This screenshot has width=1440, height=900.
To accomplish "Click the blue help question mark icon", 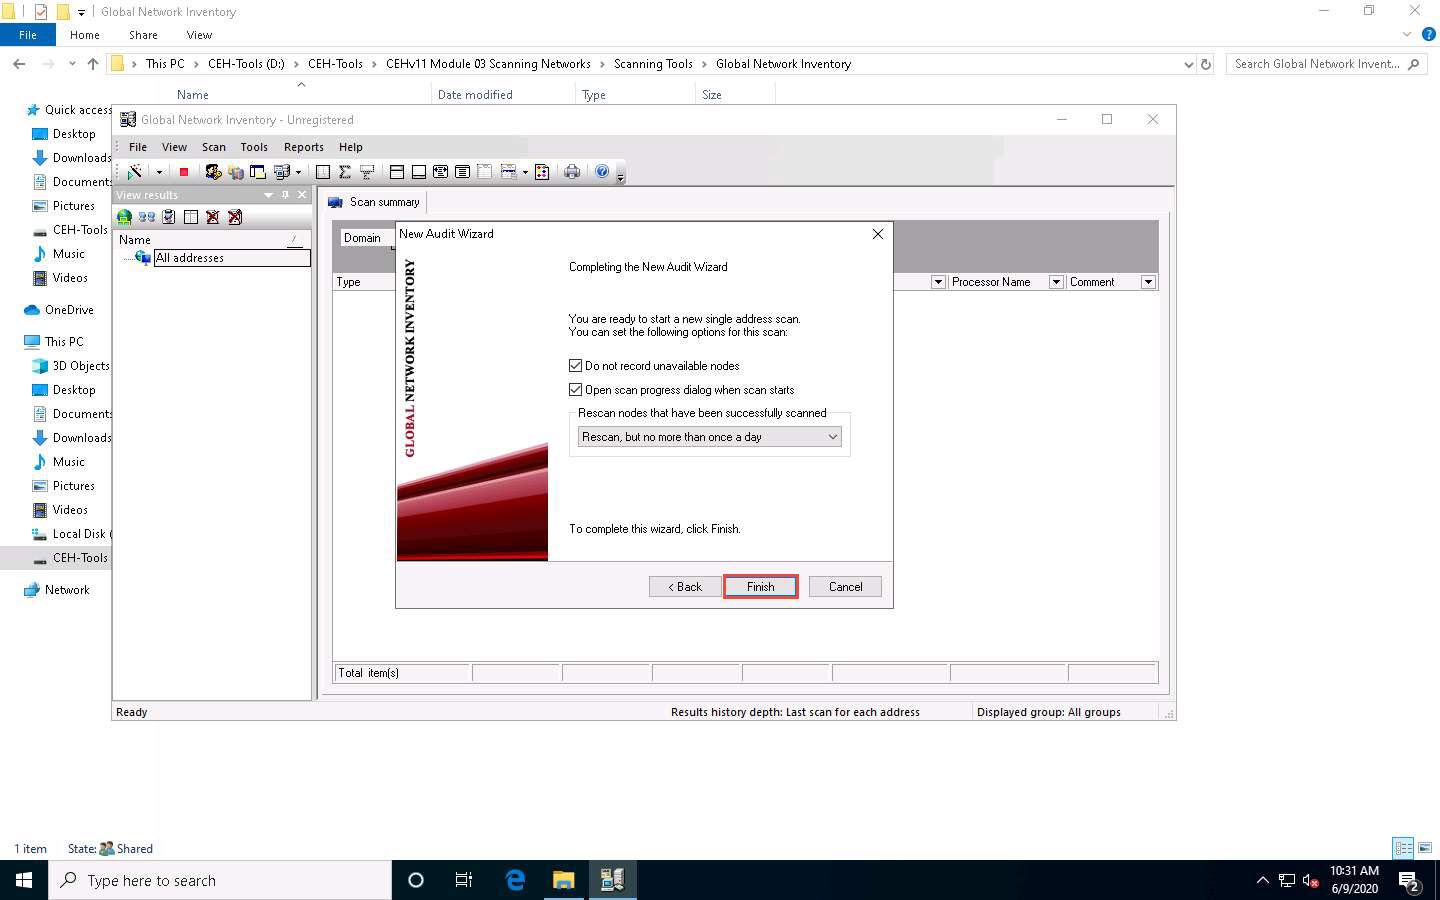I will [602, 172].
